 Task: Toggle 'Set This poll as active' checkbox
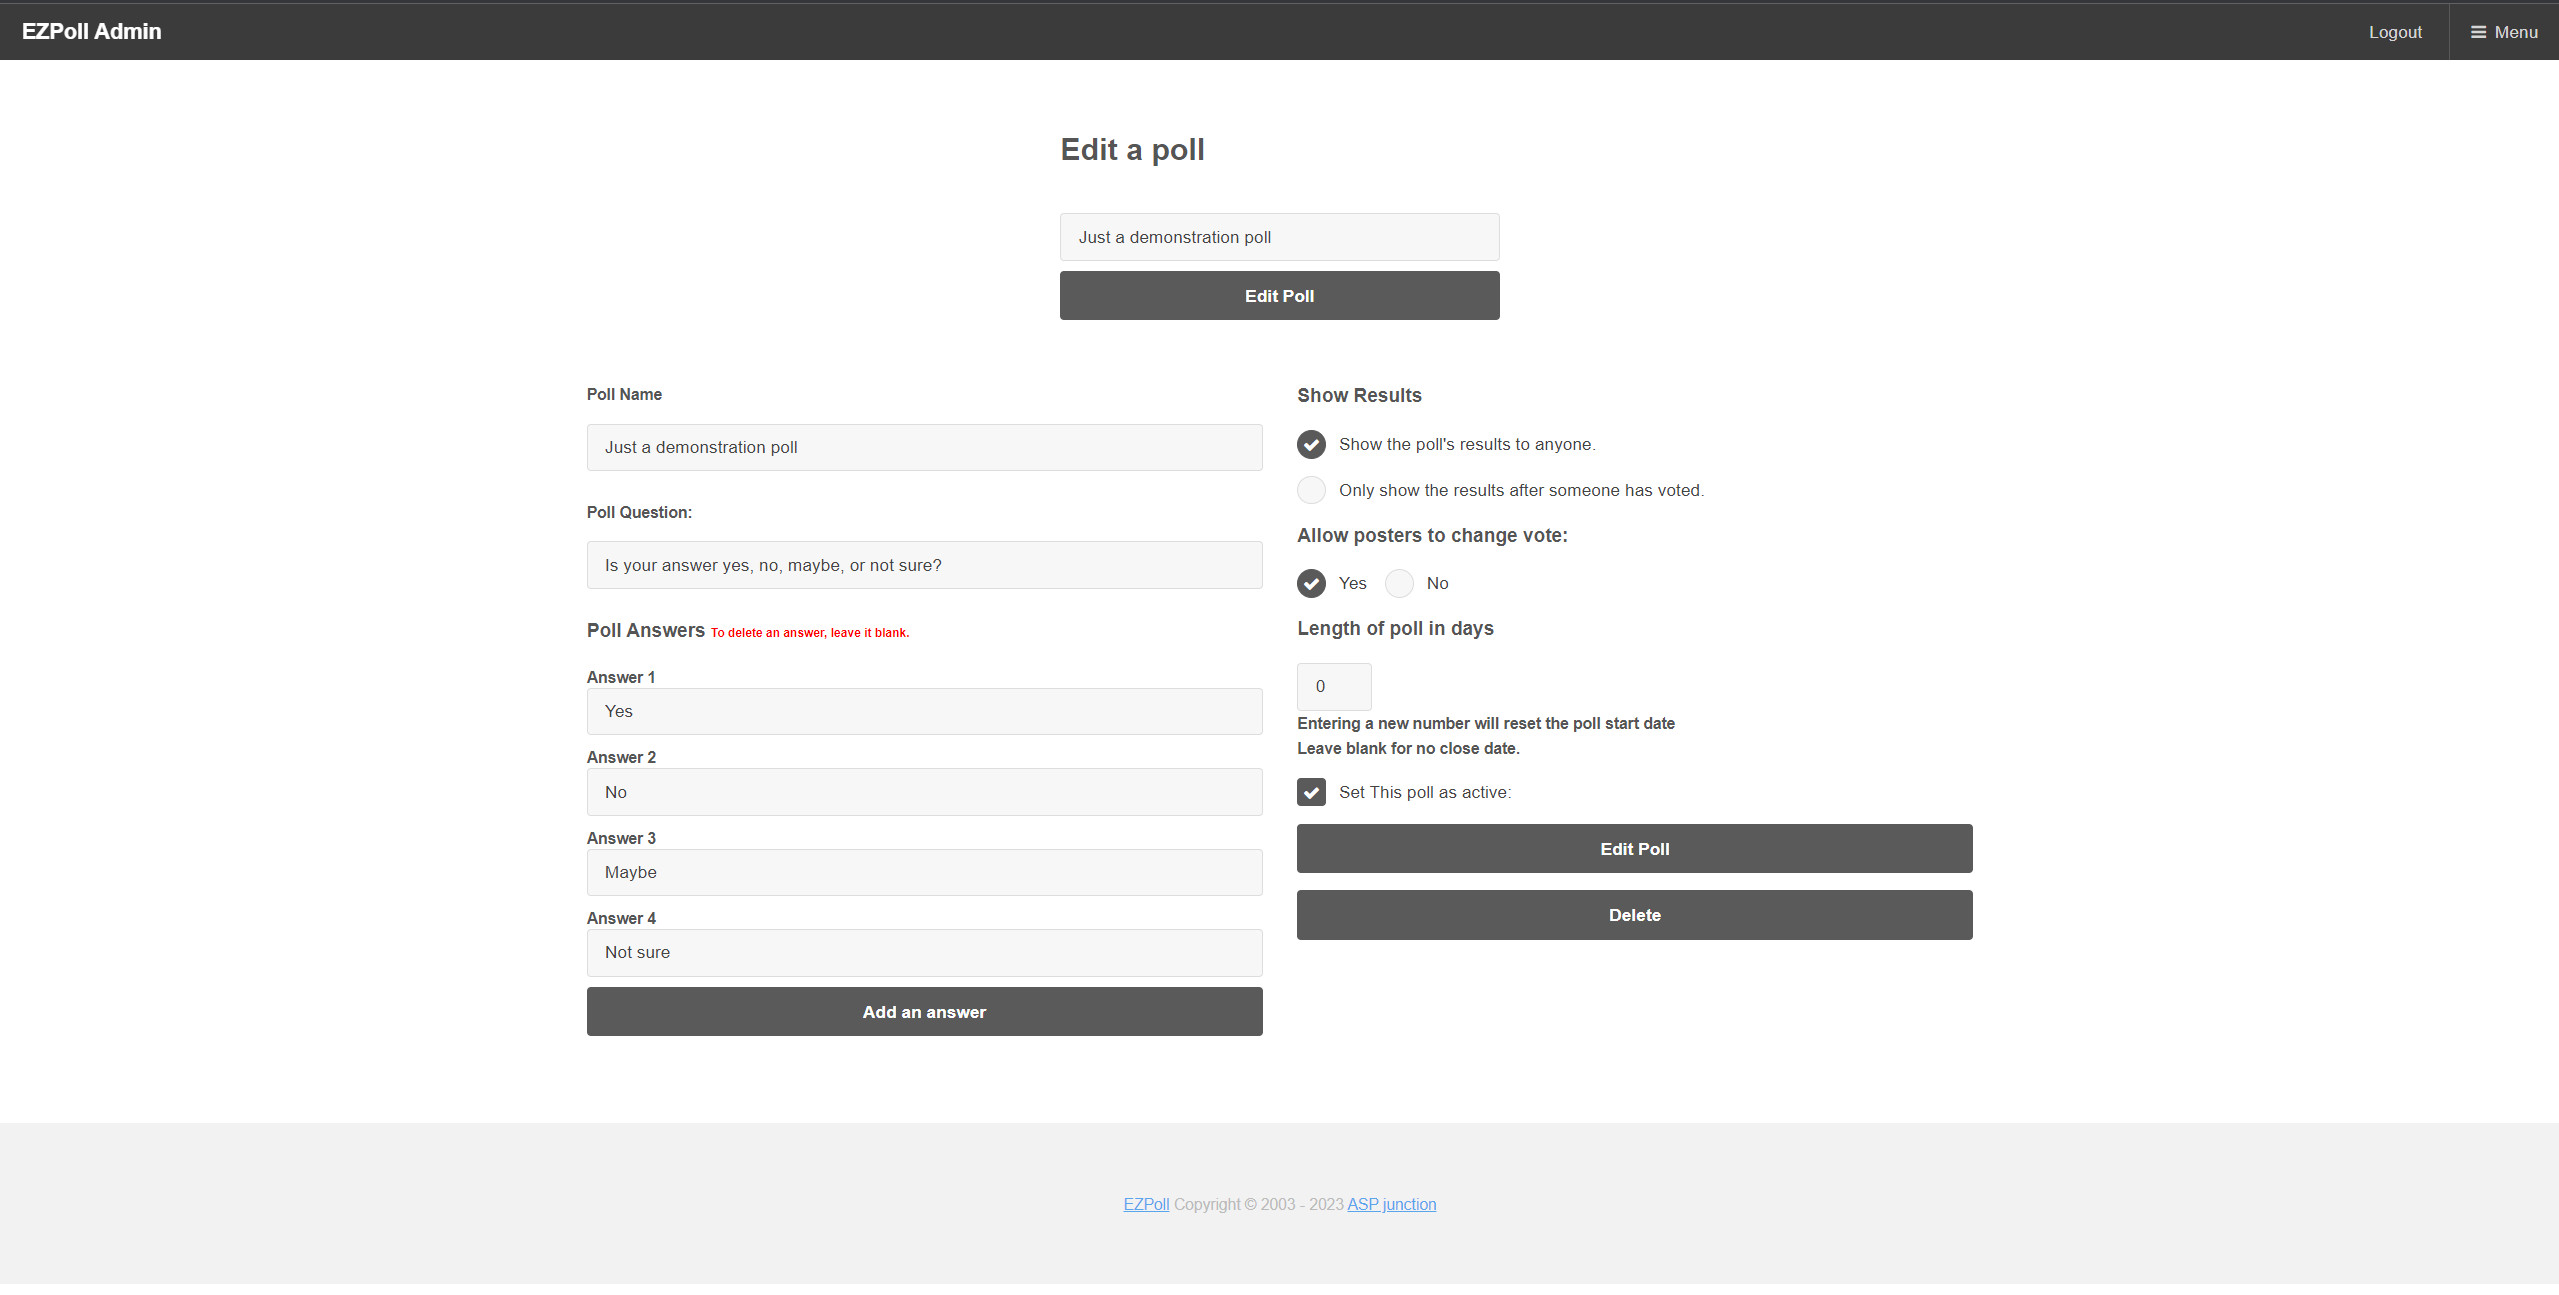(1311, 792)
